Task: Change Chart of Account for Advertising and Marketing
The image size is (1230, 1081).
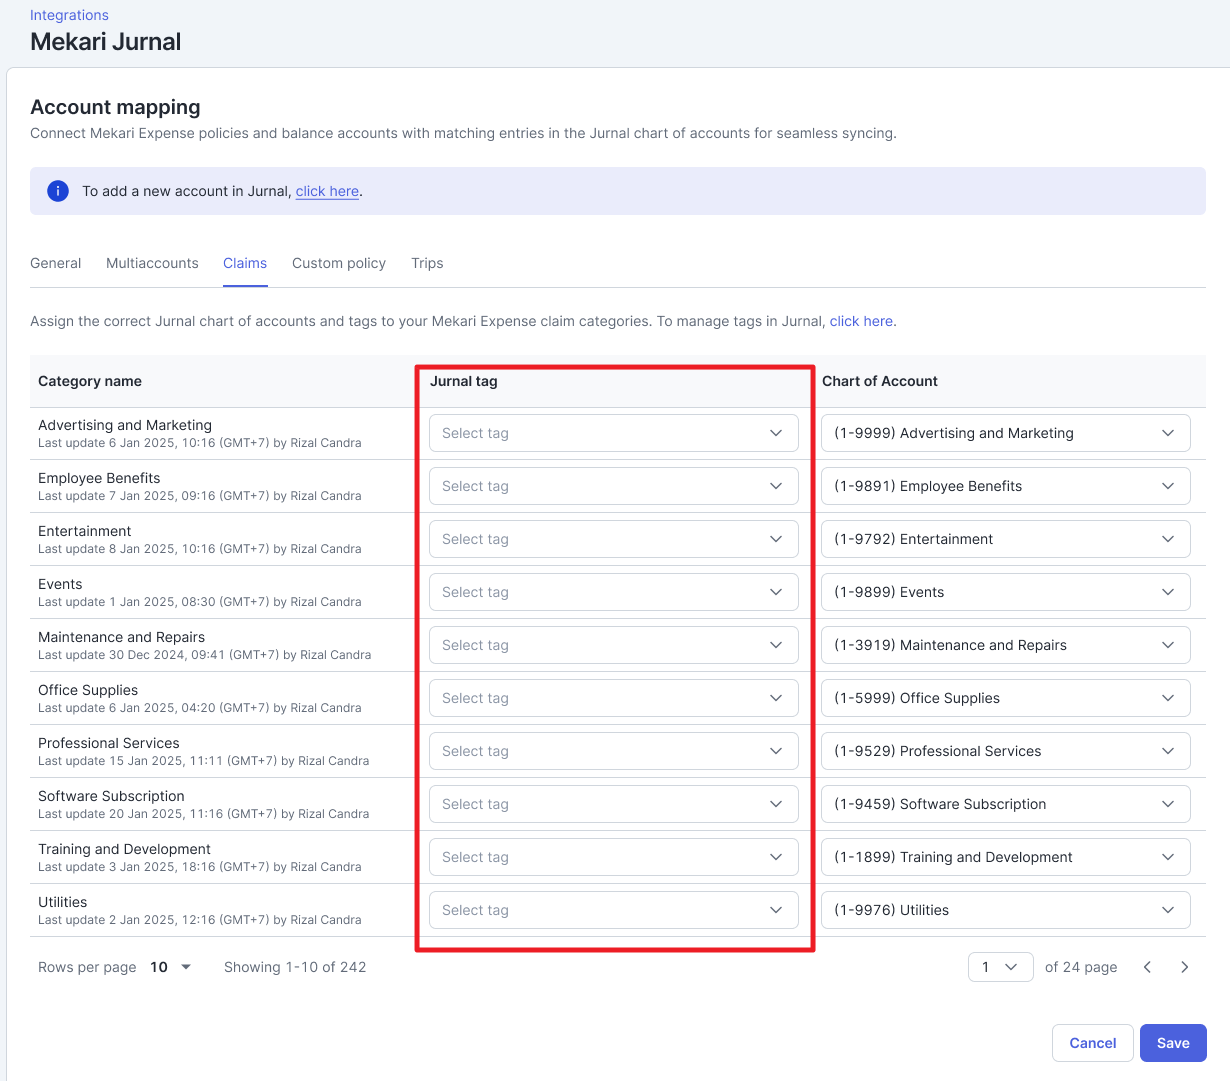Action: pos(1006,433)
